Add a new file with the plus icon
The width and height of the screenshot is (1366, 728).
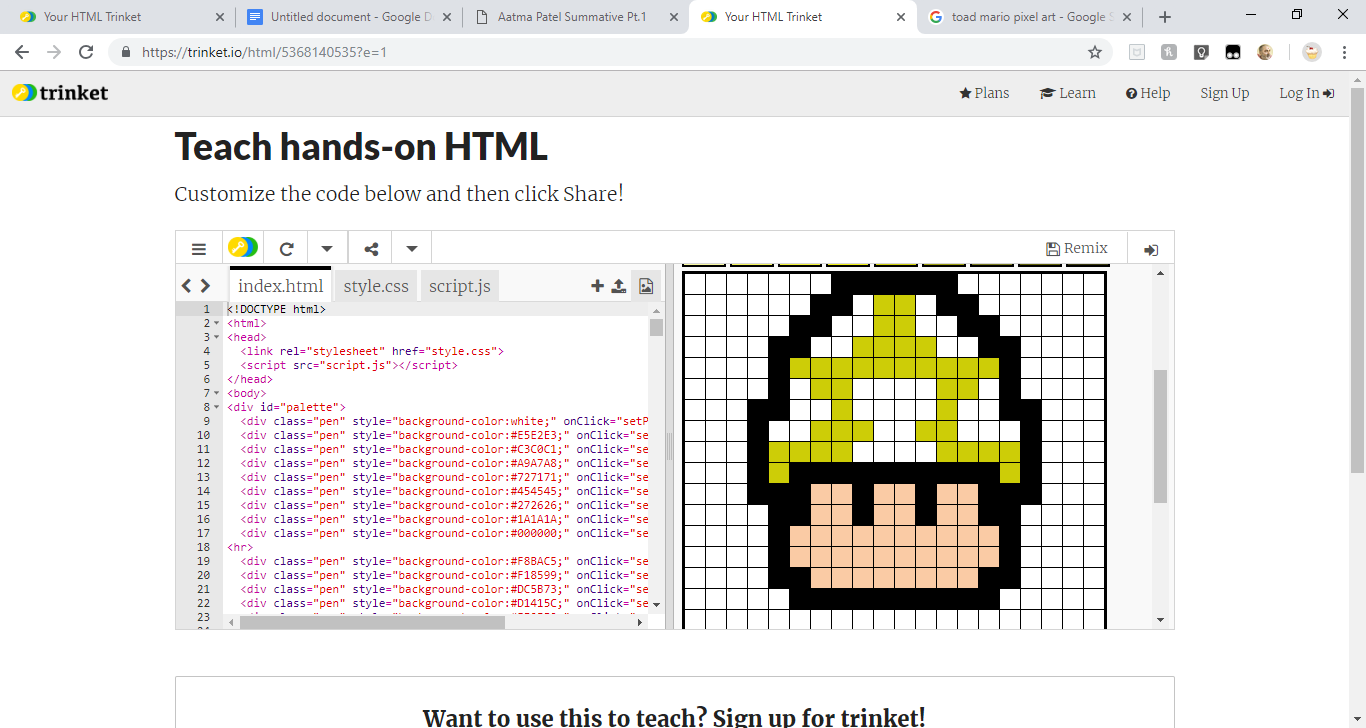pos(598,286)
